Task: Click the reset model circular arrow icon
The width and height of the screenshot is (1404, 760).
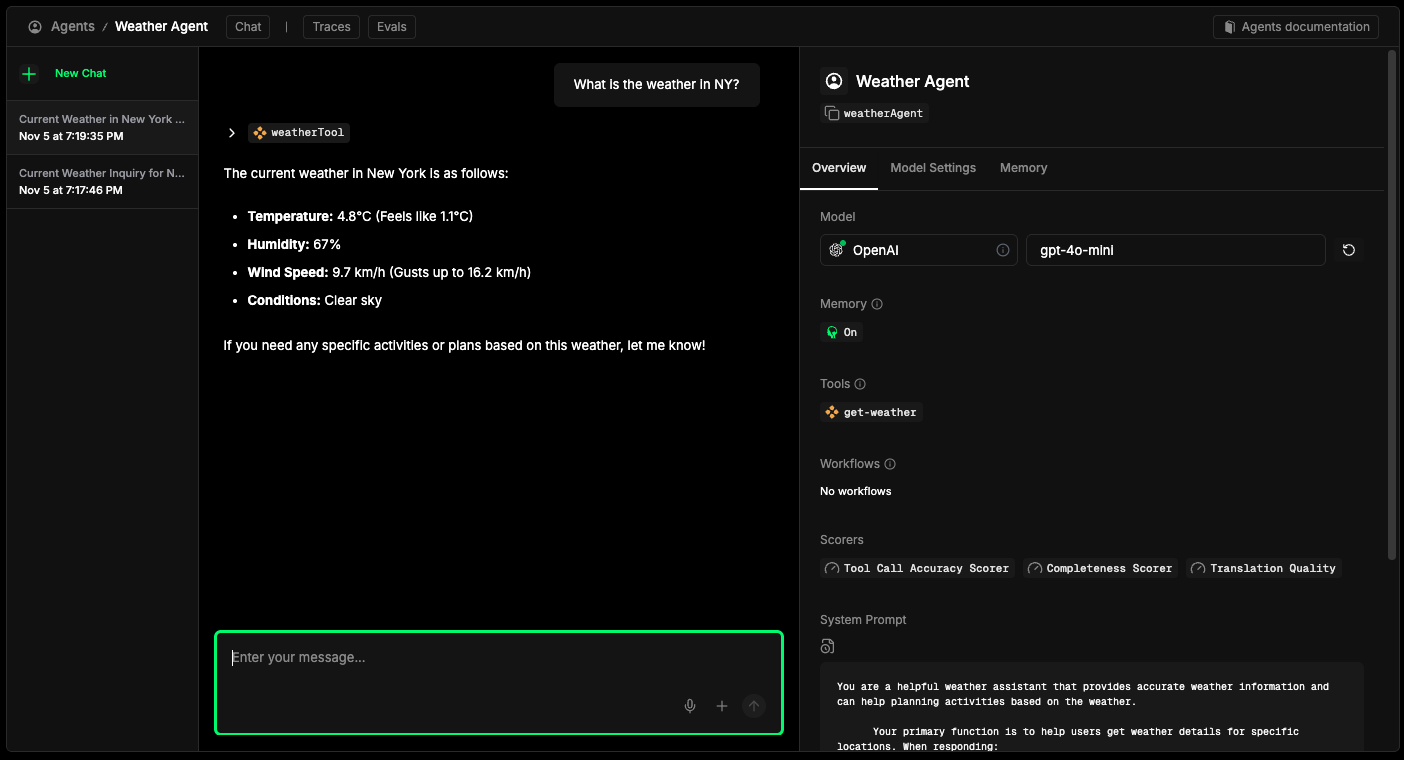Action: (1348, 250)
